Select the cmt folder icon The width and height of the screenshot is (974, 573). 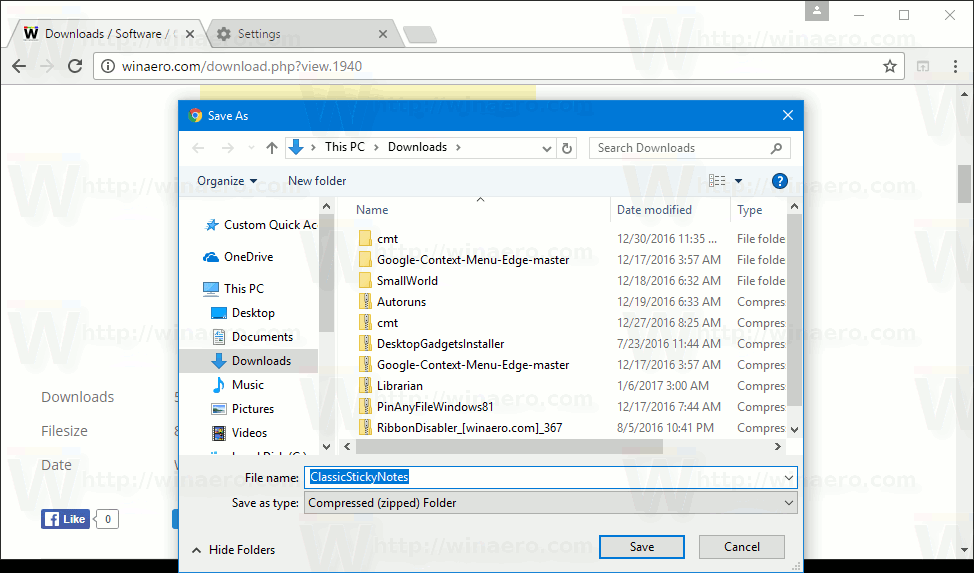(x=365, y=239)
